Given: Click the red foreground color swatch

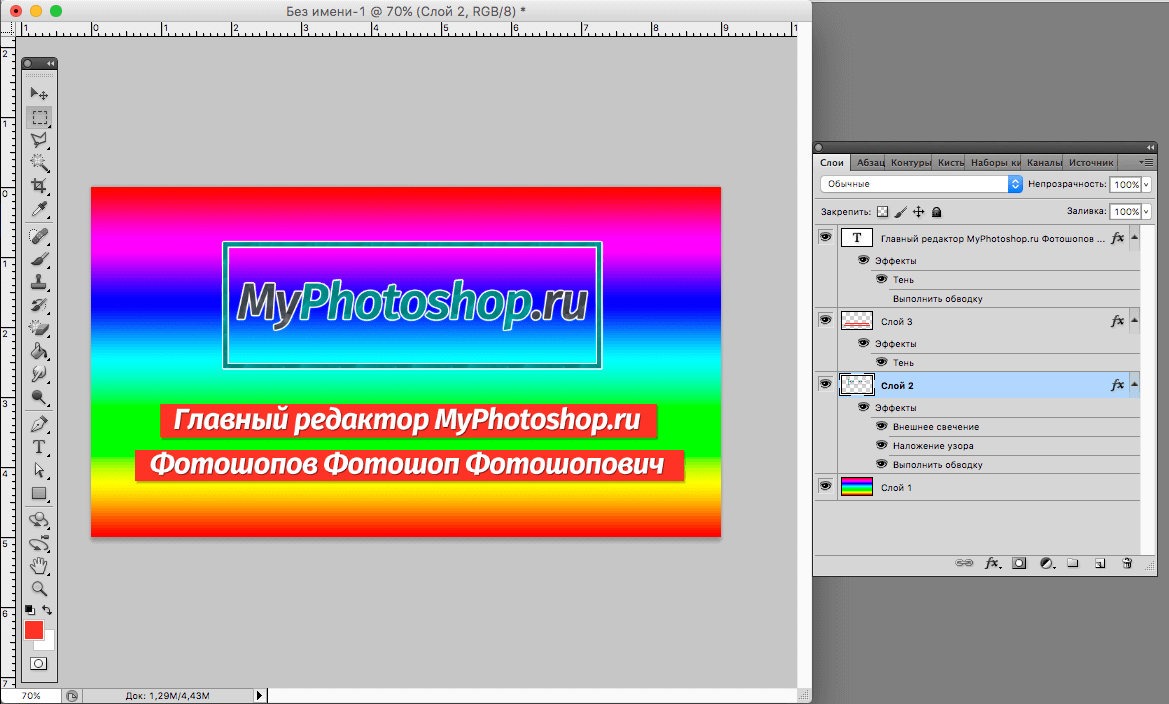Looking at the screenshot, I should [x=32, y=632].
